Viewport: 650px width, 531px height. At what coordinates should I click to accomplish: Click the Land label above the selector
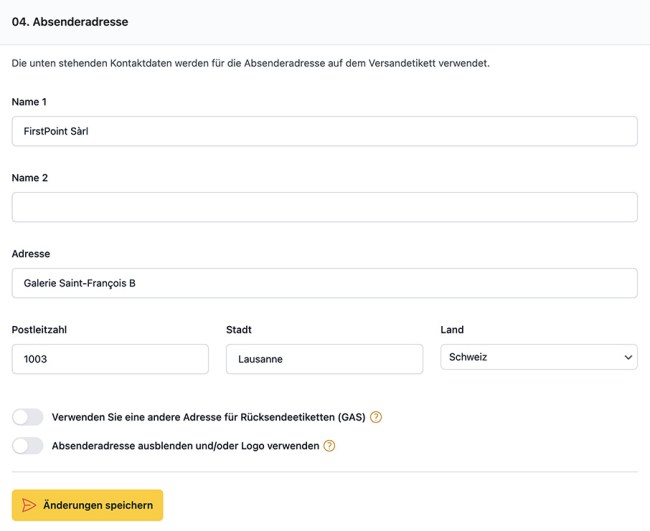point(452,330)
